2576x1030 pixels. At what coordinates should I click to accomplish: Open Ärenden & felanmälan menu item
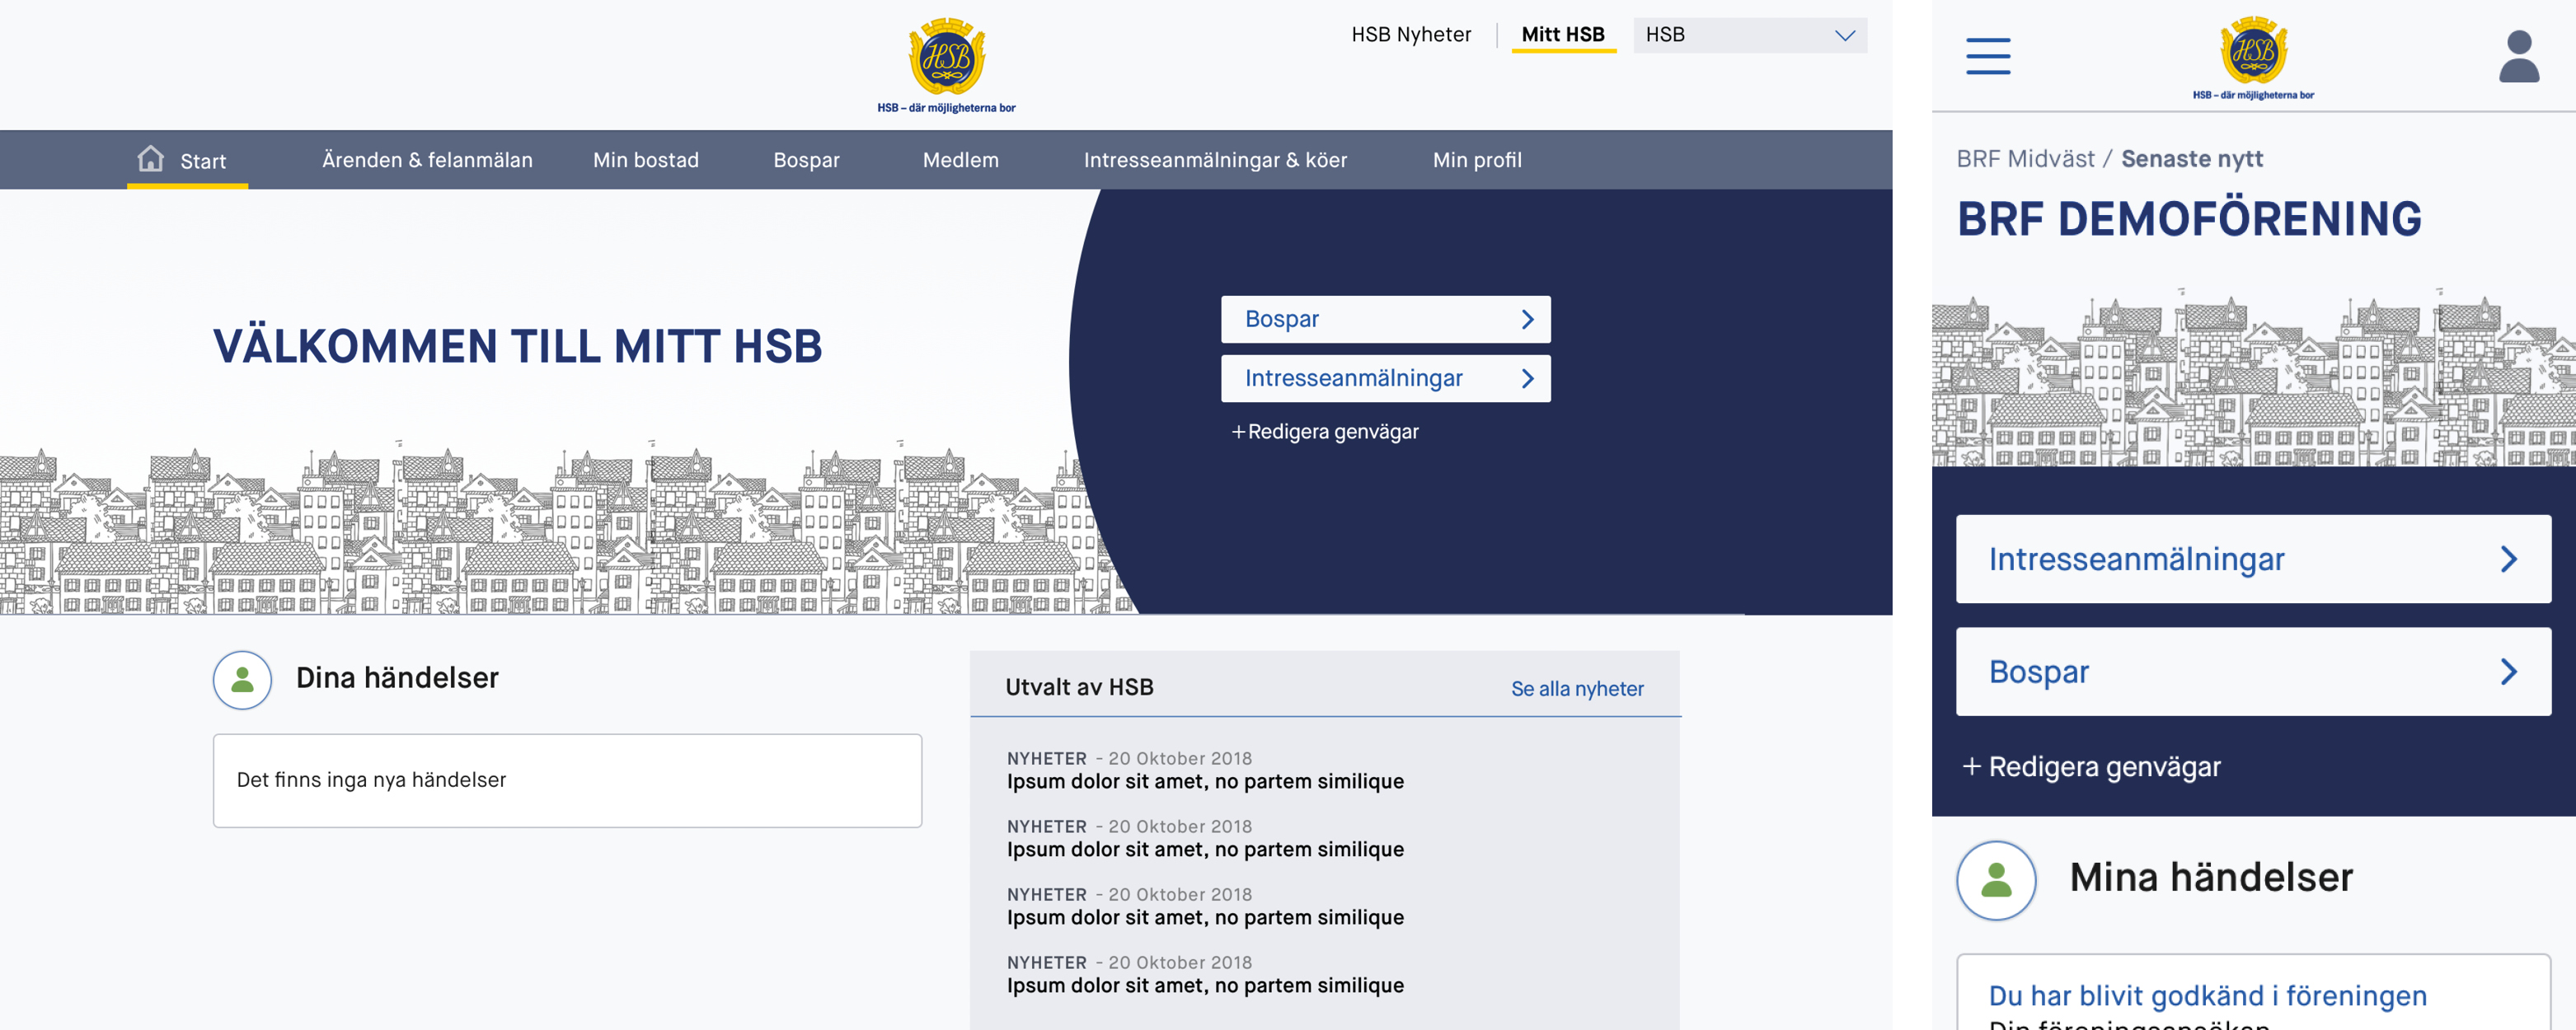pyautogui.click(x=427, y=160)
